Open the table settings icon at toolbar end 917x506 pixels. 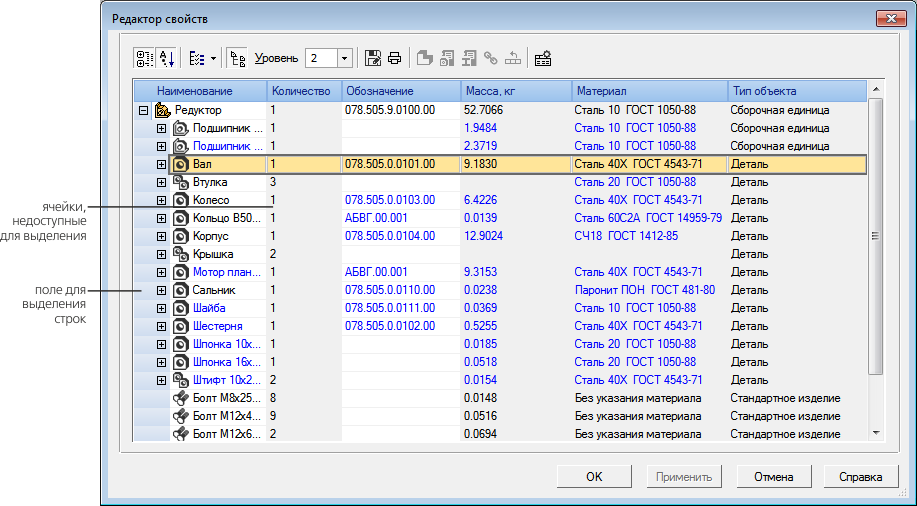543,59
